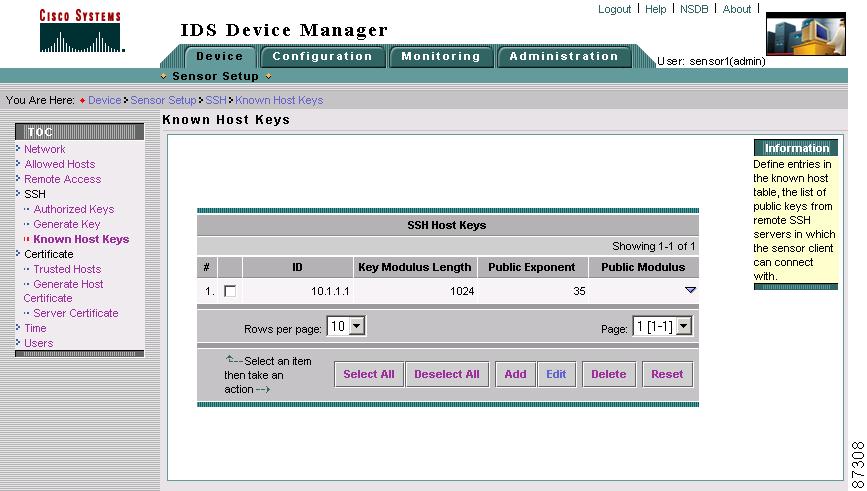The height and width of the screenshot is (491, 867).
Task: Open Allowed Hosts in the TOC
Action: click(x=60, y=164)
